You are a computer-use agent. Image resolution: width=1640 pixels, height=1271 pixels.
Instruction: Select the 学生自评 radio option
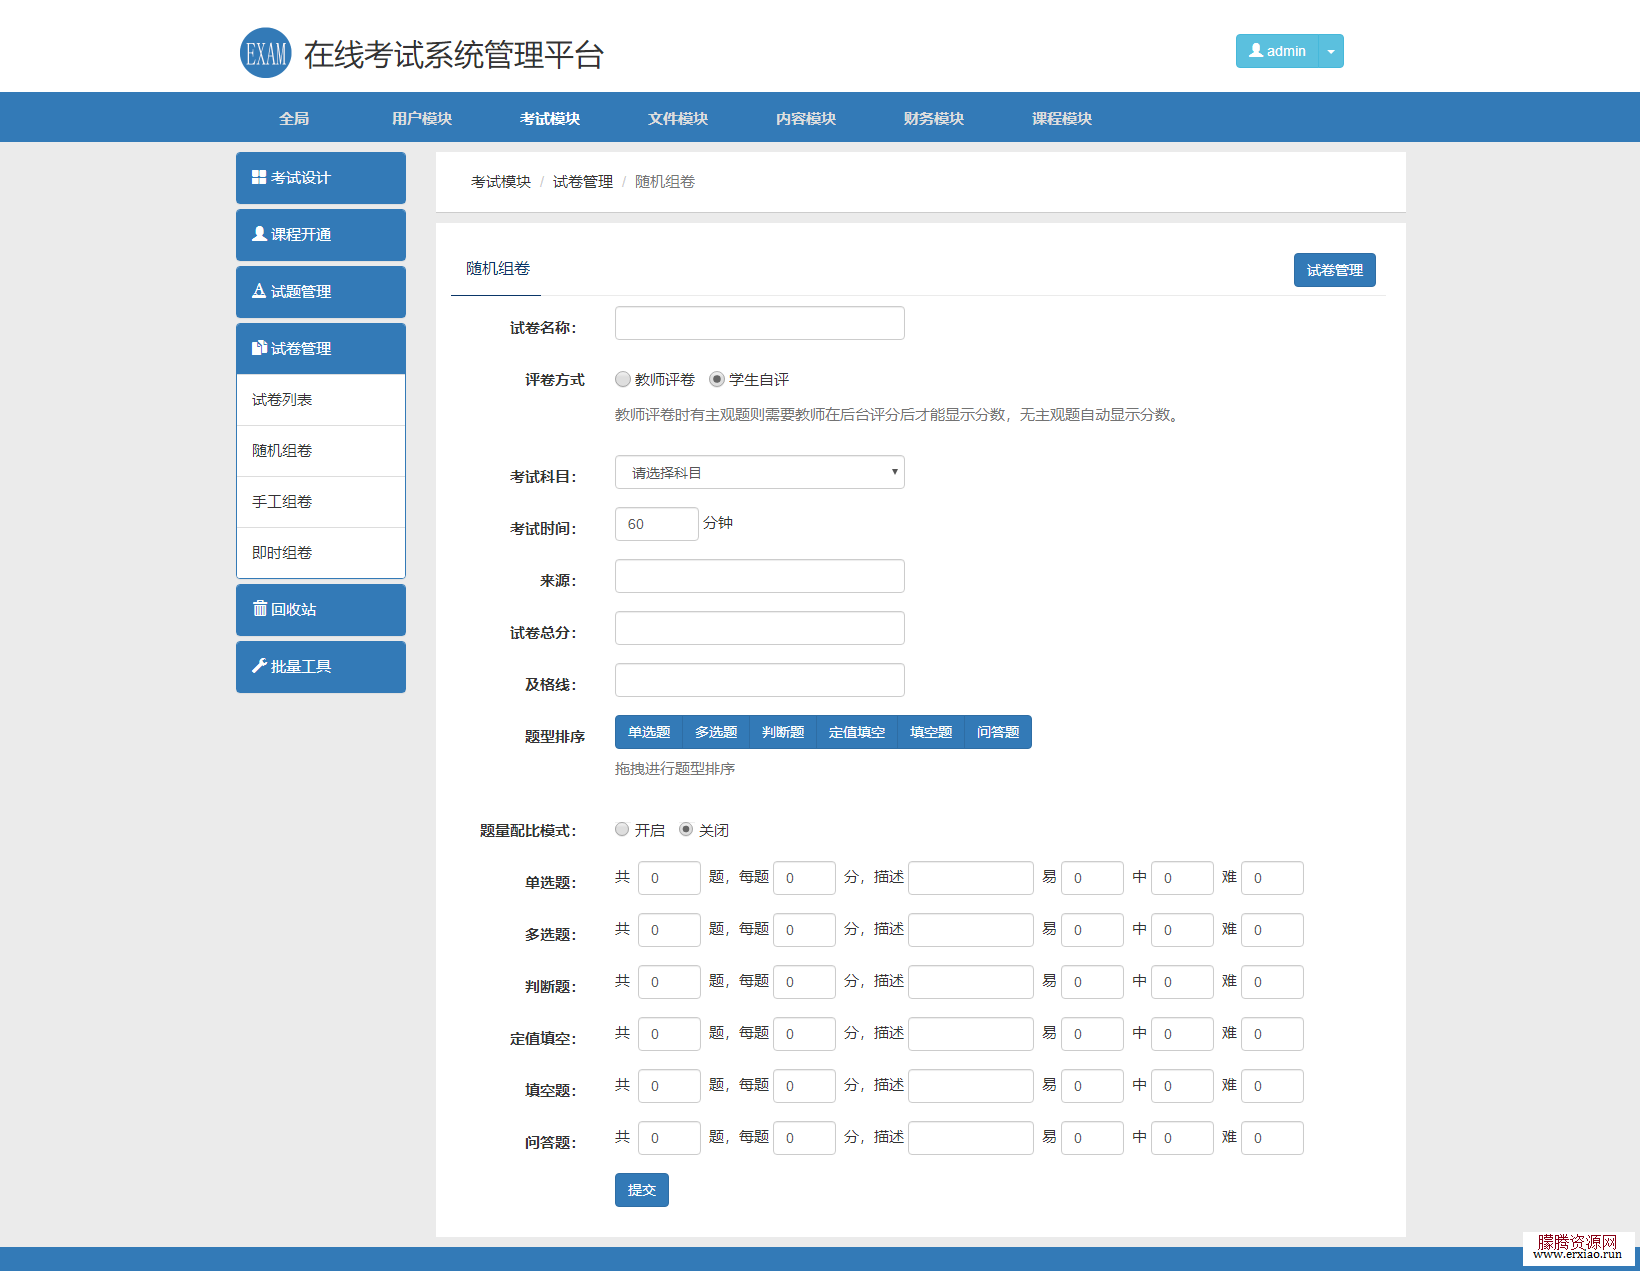point(717,379)
